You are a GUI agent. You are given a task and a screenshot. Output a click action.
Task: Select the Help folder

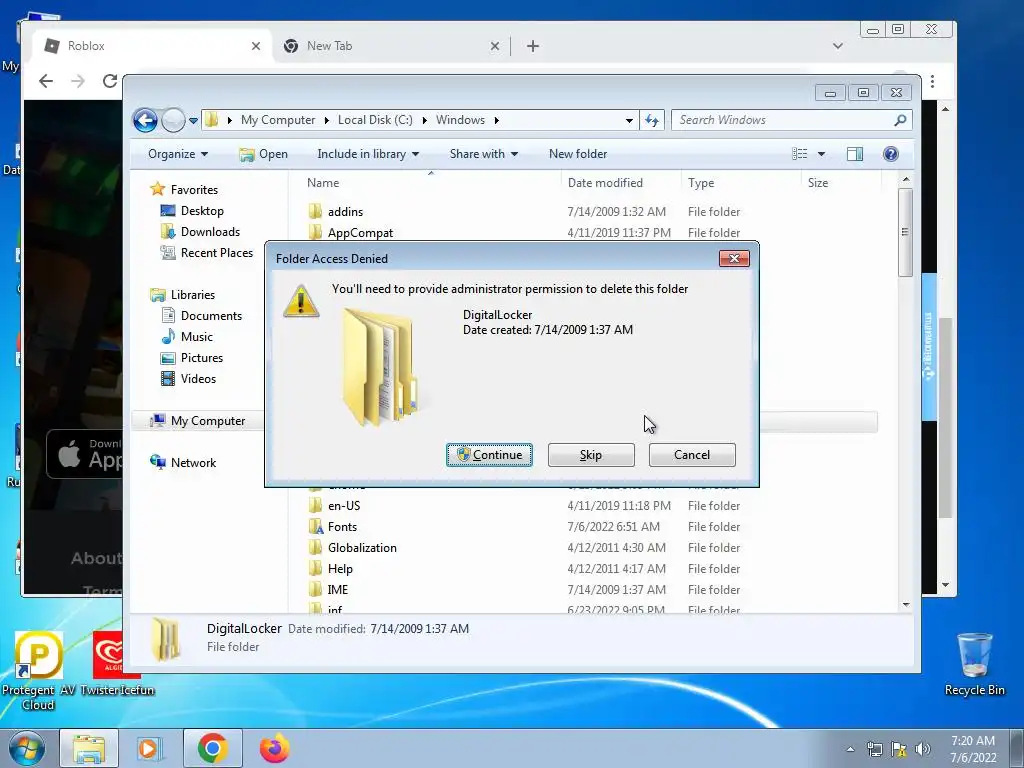pyautogui.click(x=340, y=569)
